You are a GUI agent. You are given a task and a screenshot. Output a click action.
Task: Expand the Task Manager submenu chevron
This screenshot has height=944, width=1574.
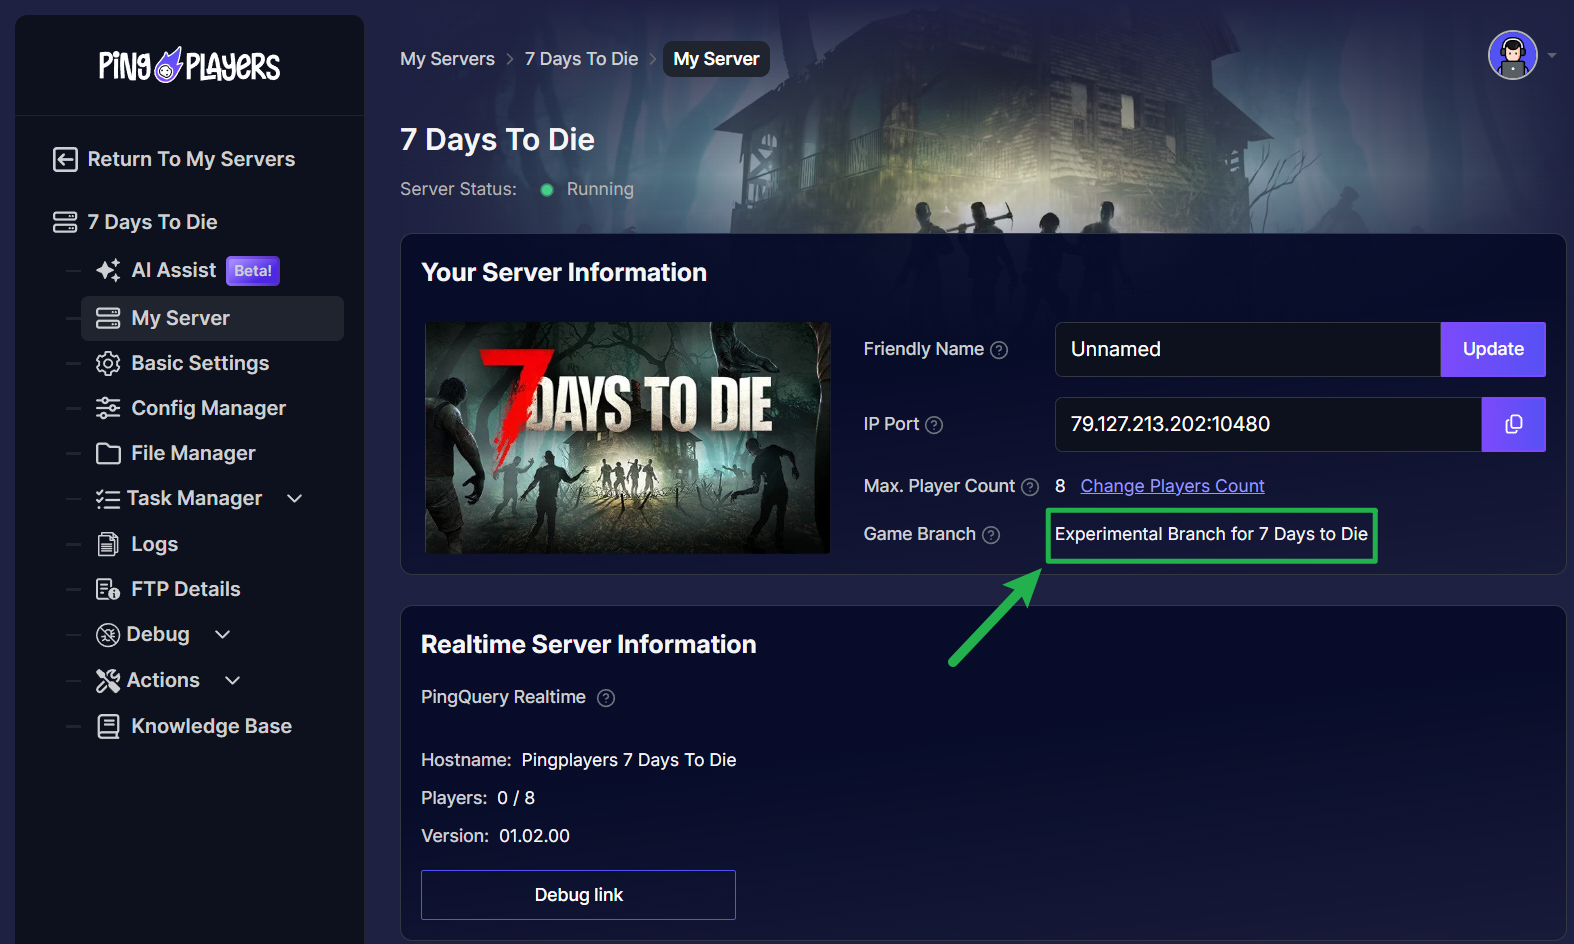click(295, 498)
